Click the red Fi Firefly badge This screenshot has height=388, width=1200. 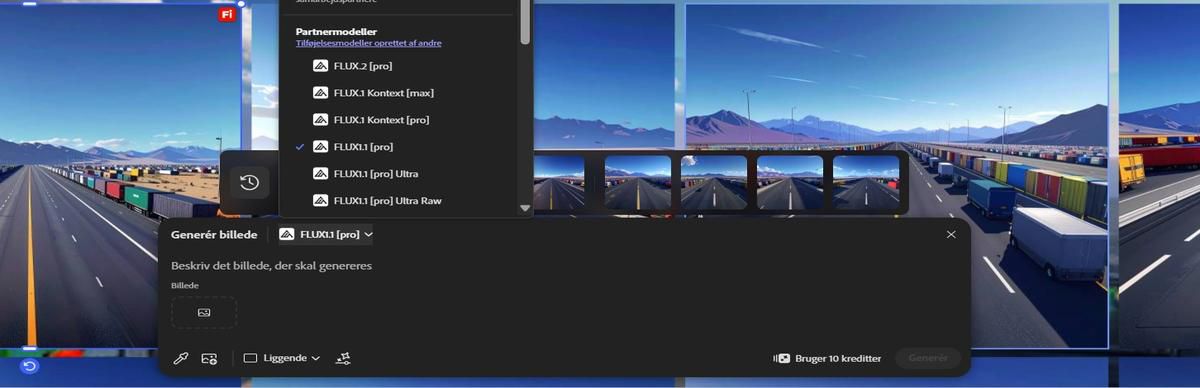point(227,14)
